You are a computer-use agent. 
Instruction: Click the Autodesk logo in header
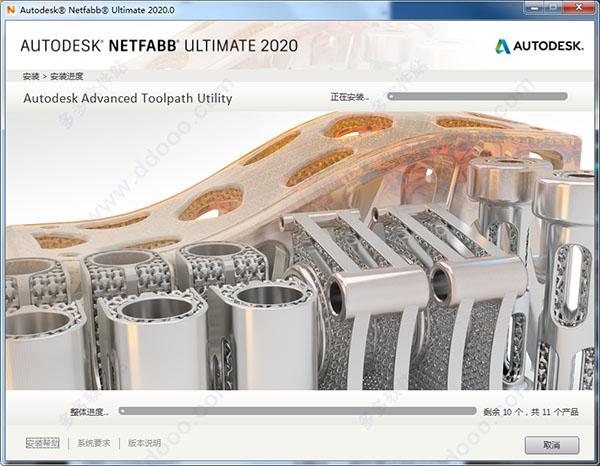(539, 46)
